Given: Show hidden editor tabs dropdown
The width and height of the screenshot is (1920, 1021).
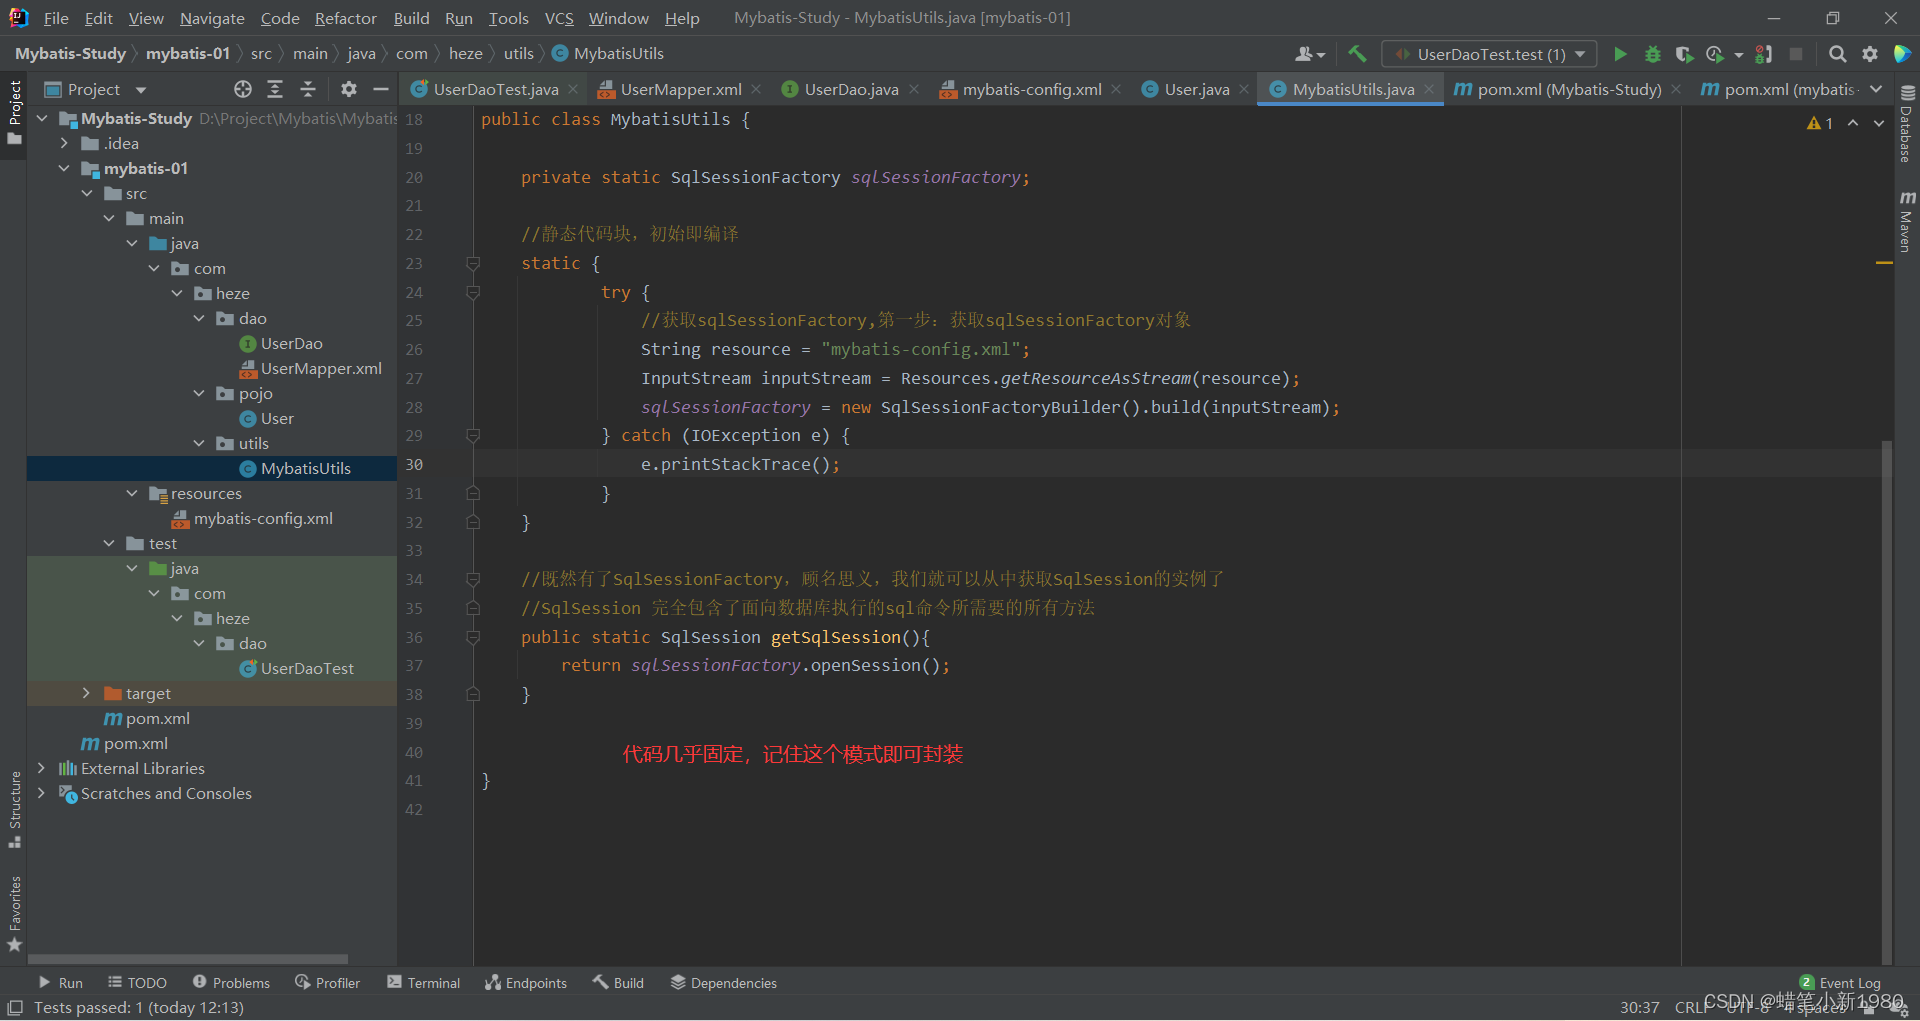Looking at the screenshot, I should (x=1876, y=89).
